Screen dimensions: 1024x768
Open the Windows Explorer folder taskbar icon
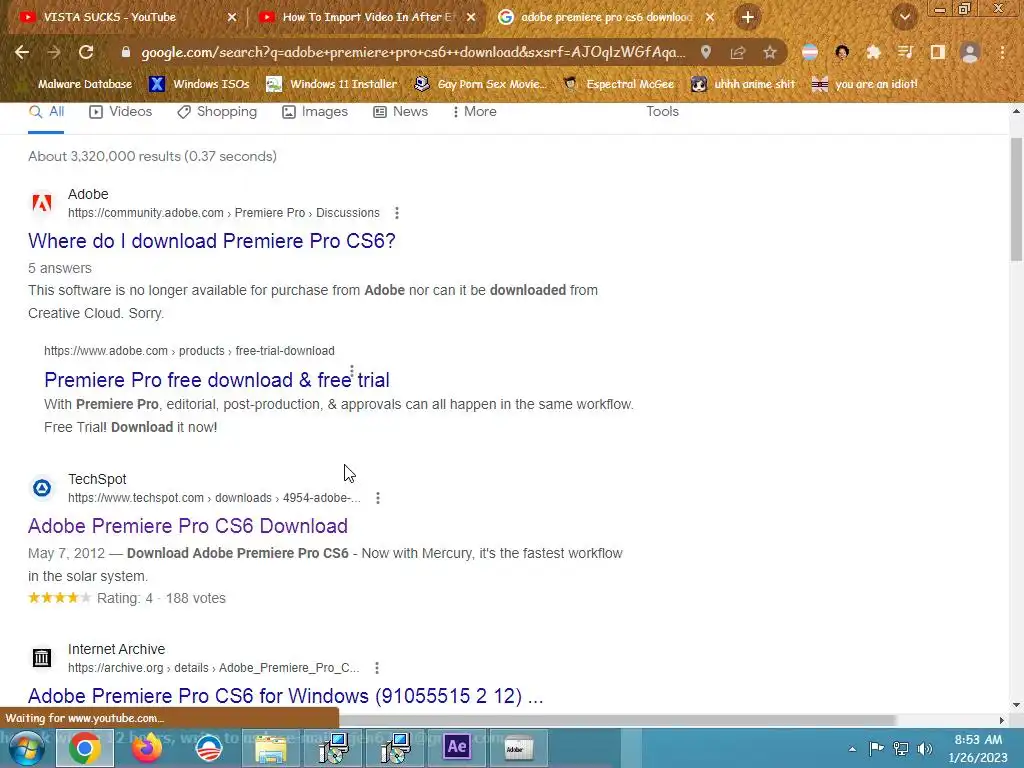271,748
